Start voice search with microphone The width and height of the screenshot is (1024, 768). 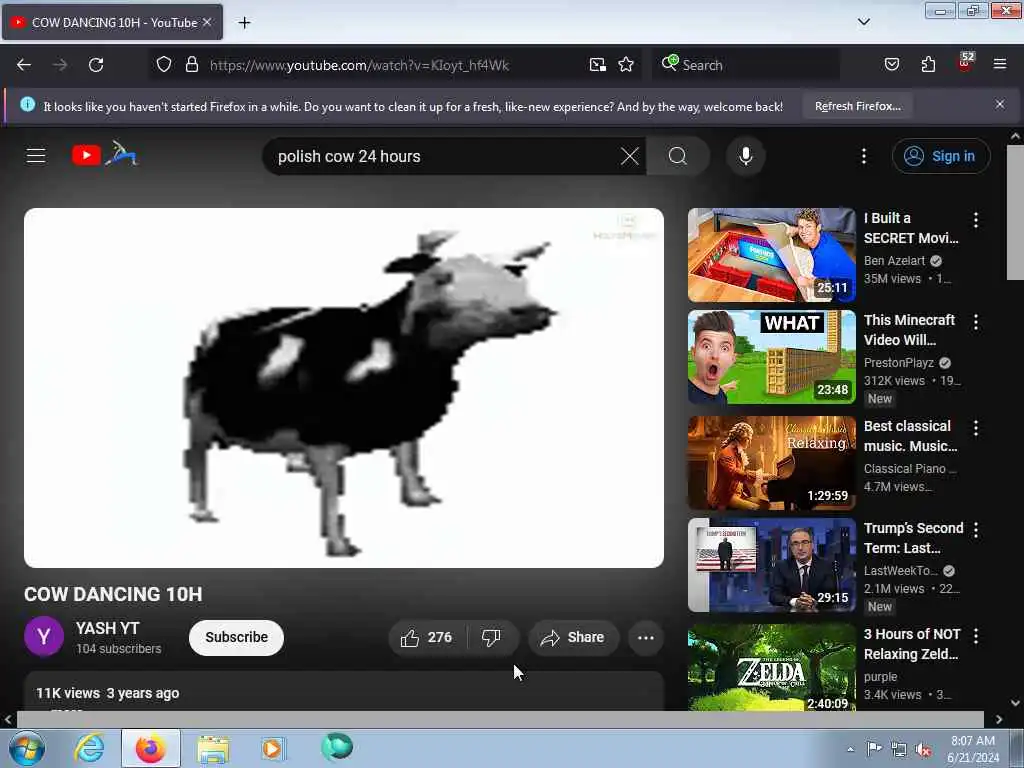tap(745, 156)
